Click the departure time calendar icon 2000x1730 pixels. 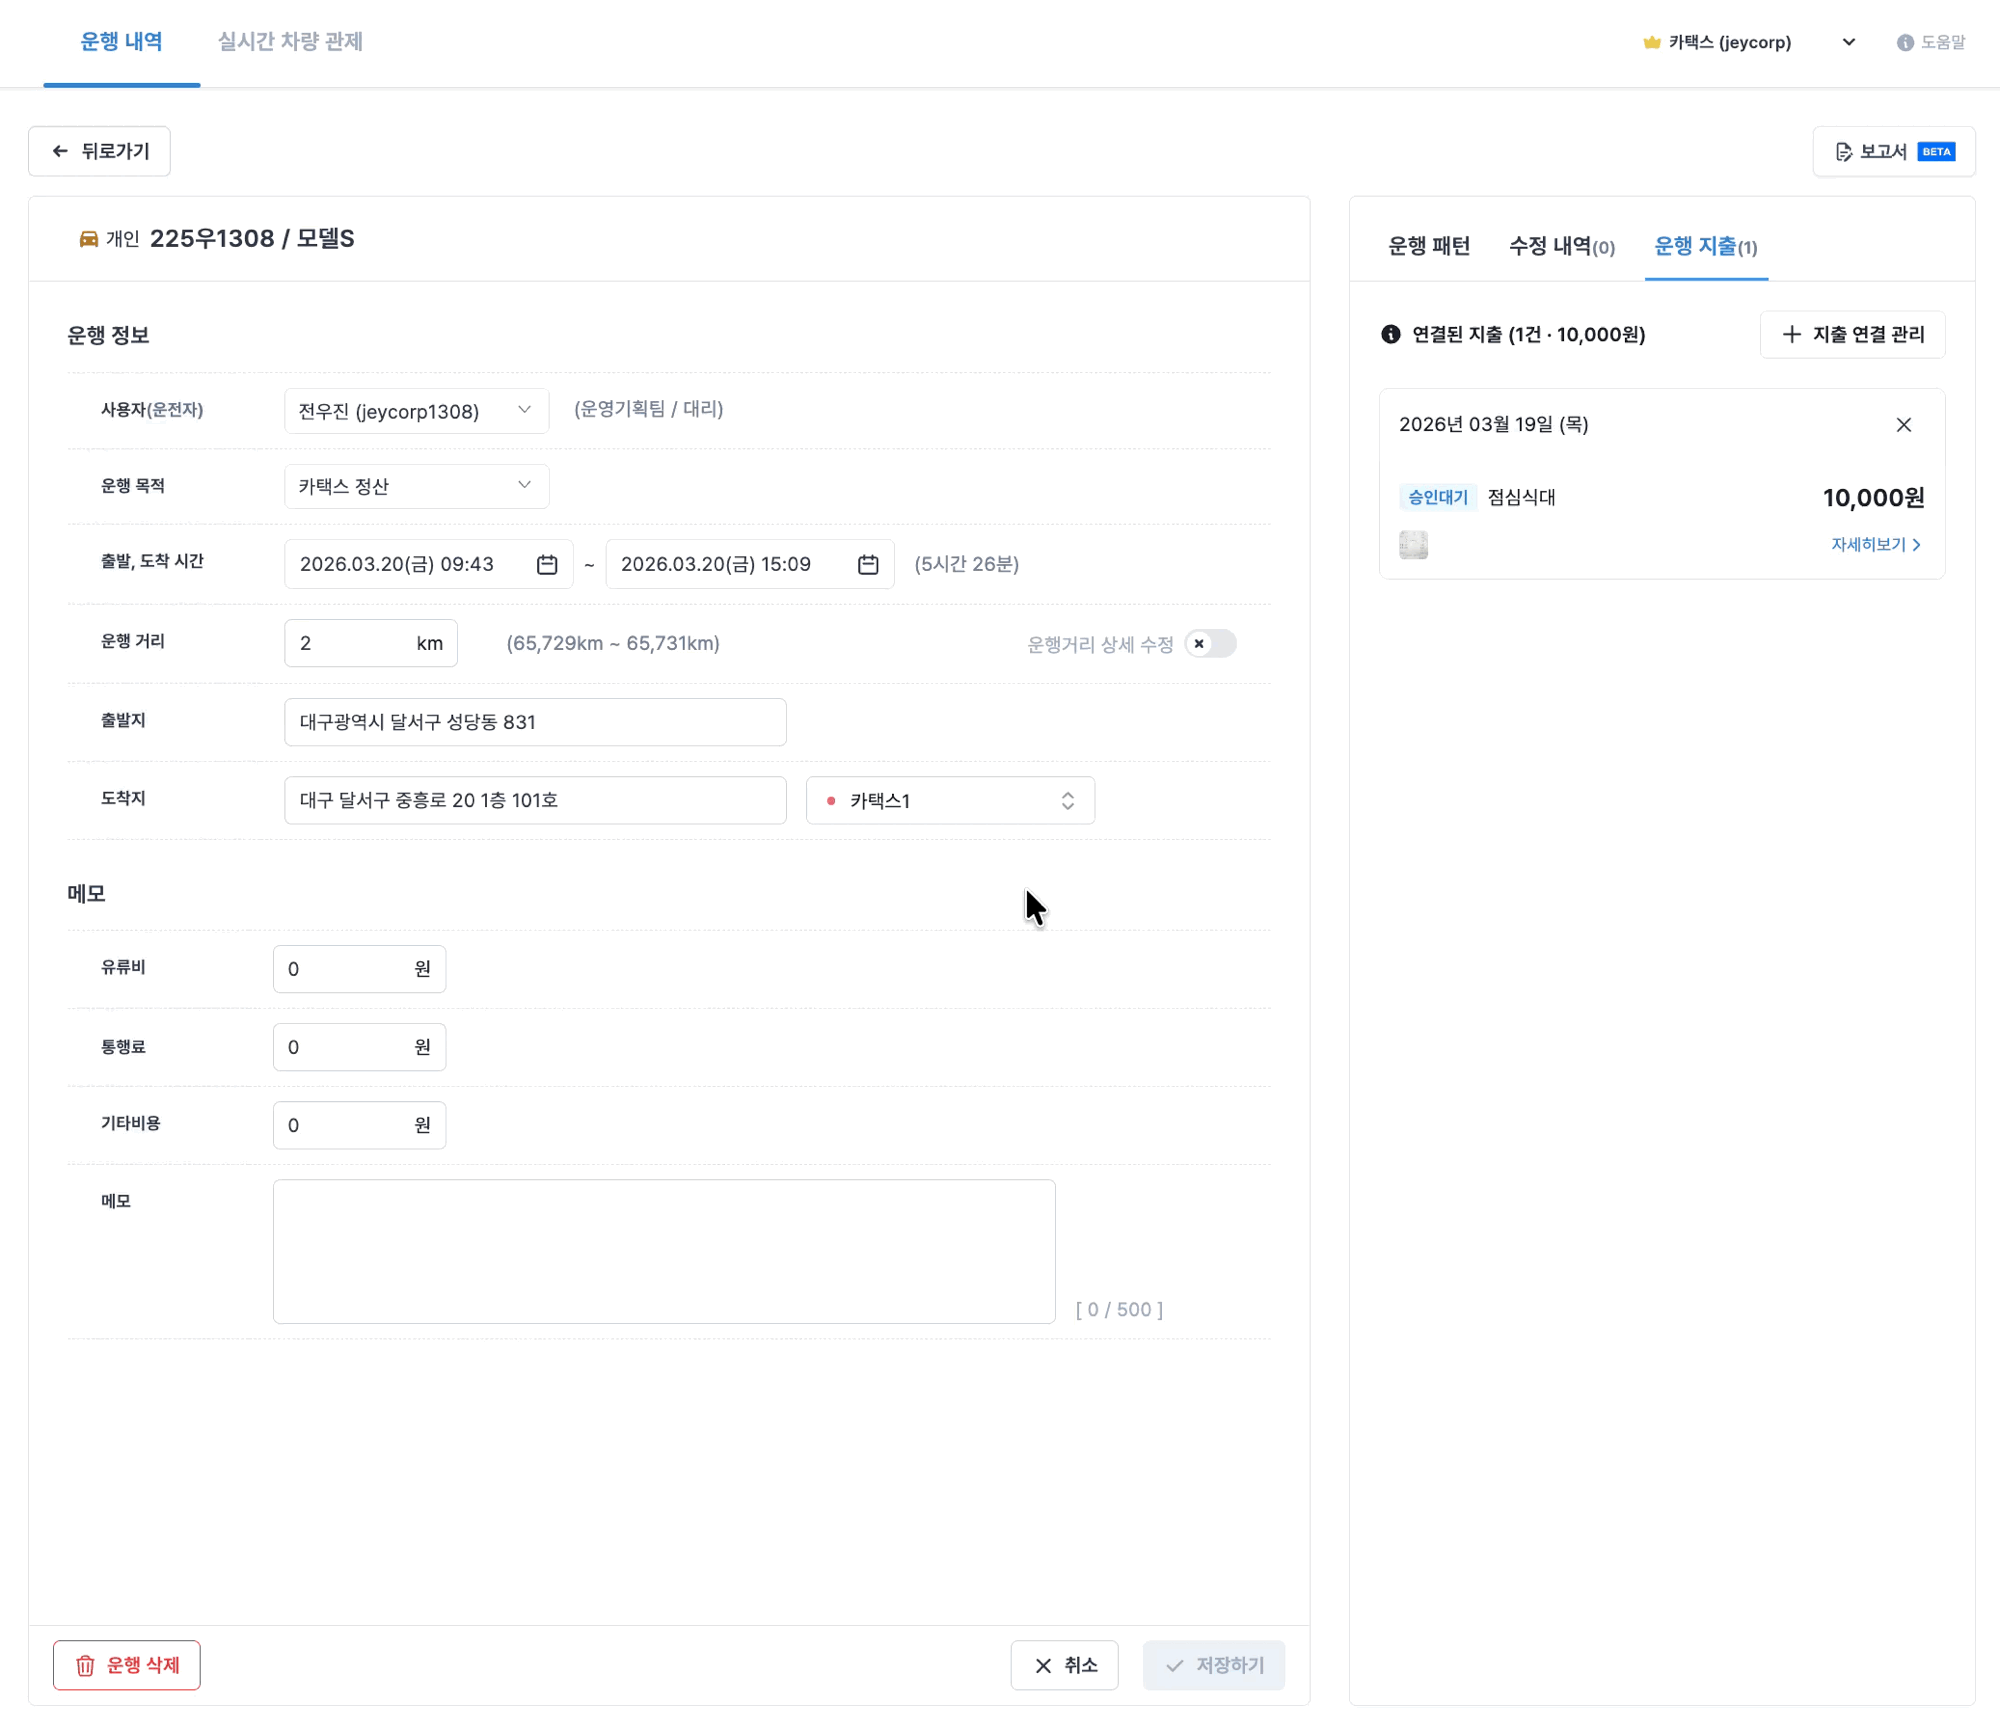[547, 565]
